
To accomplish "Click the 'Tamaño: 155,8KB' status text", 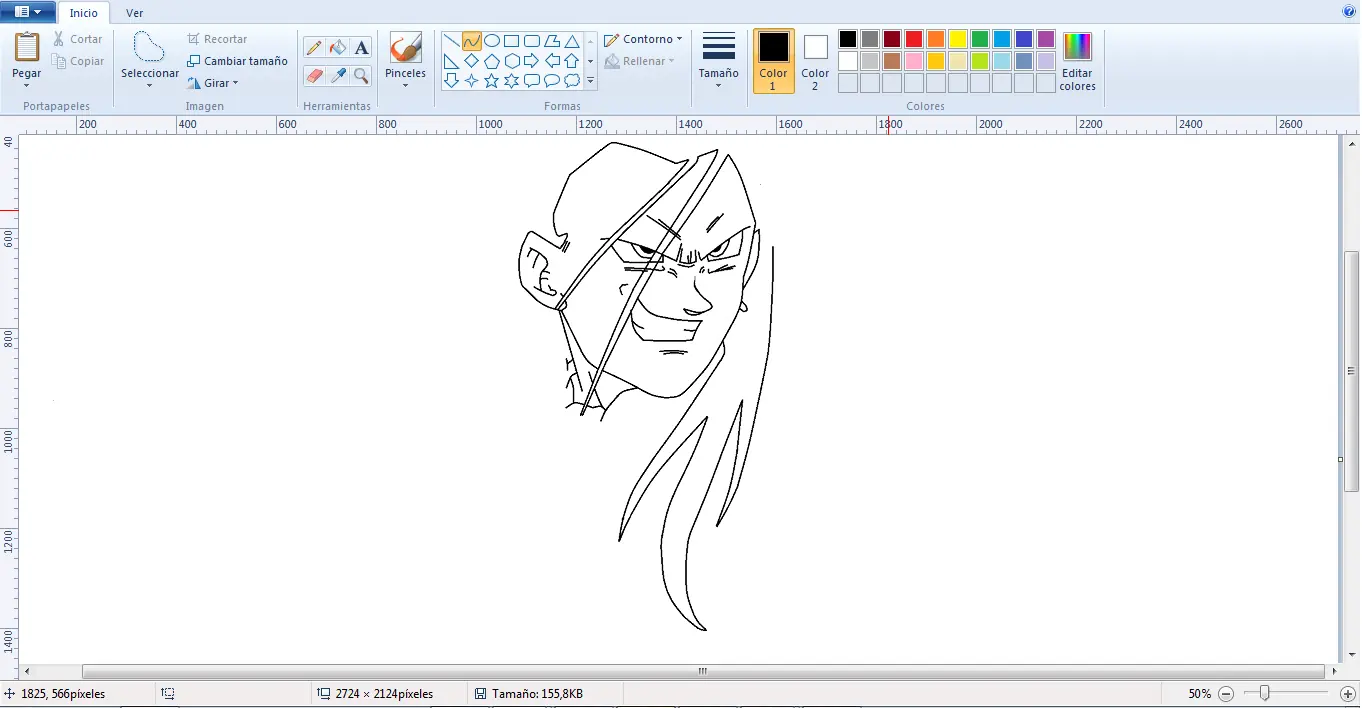I will pyautogui.click(x=537, y=693).
